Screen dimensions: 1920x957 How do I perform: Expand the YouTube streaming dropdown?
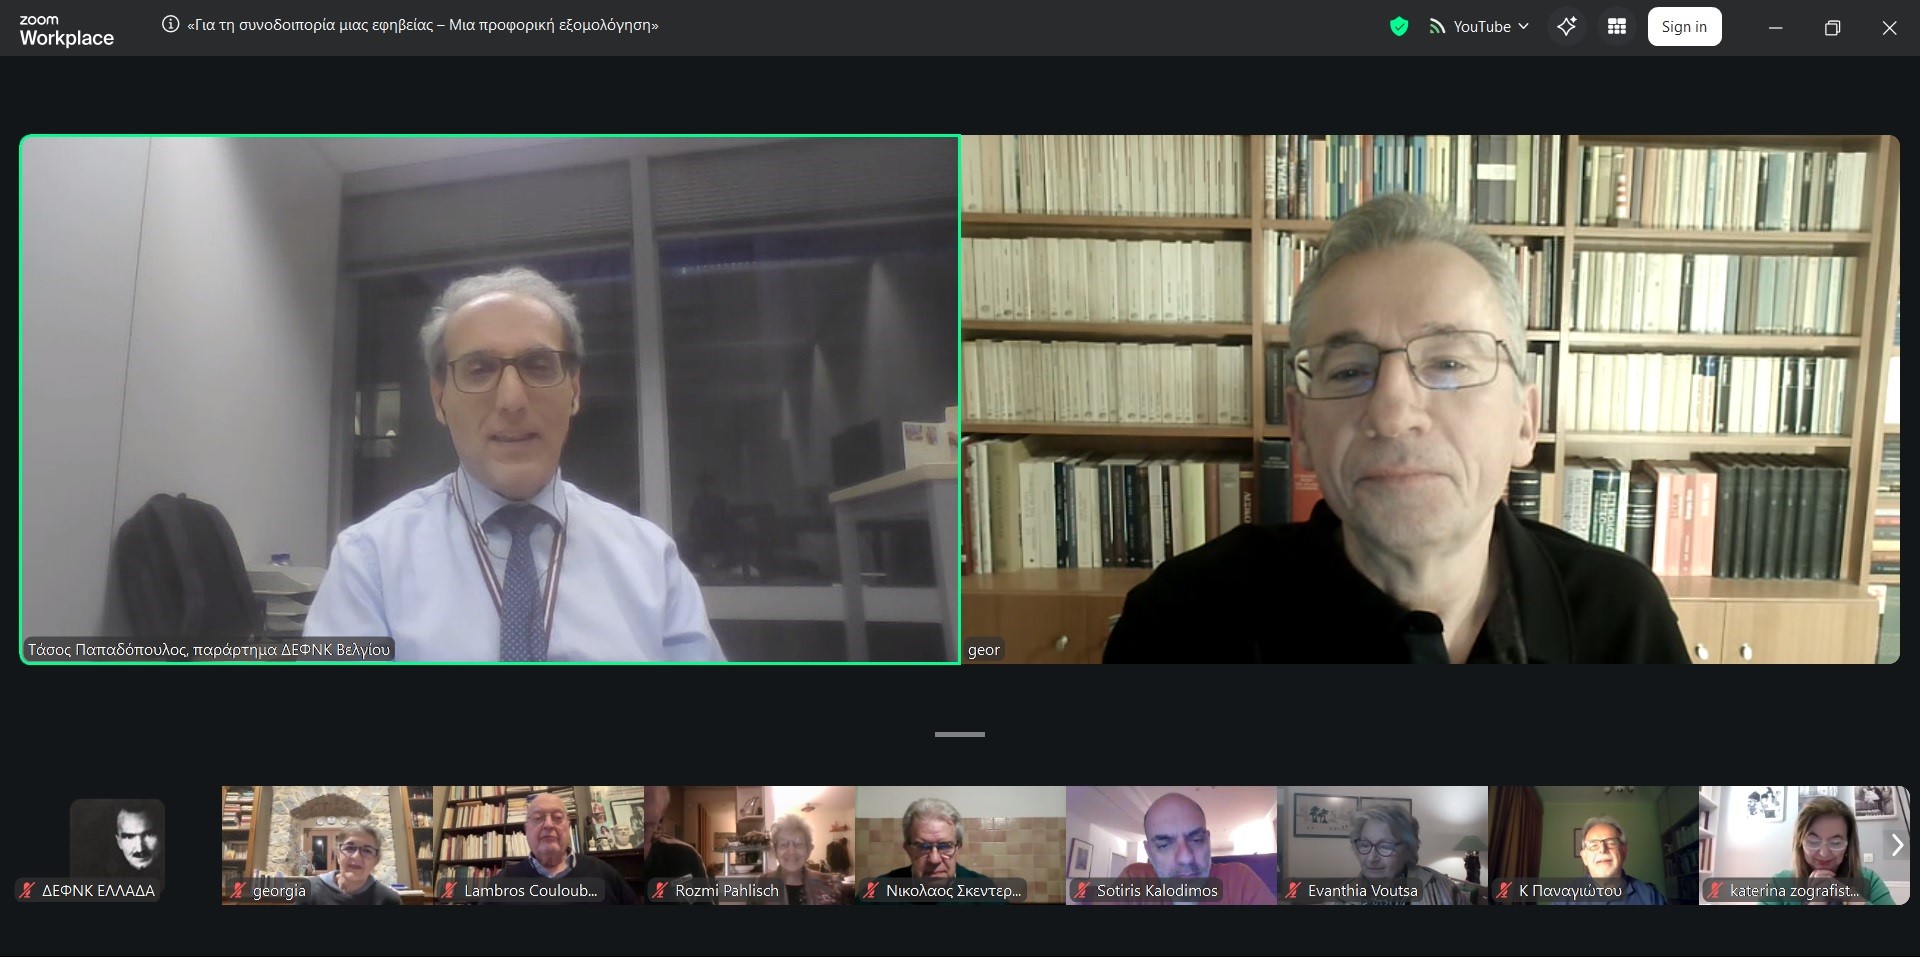pyautogui.click(x=1523, y=27)
